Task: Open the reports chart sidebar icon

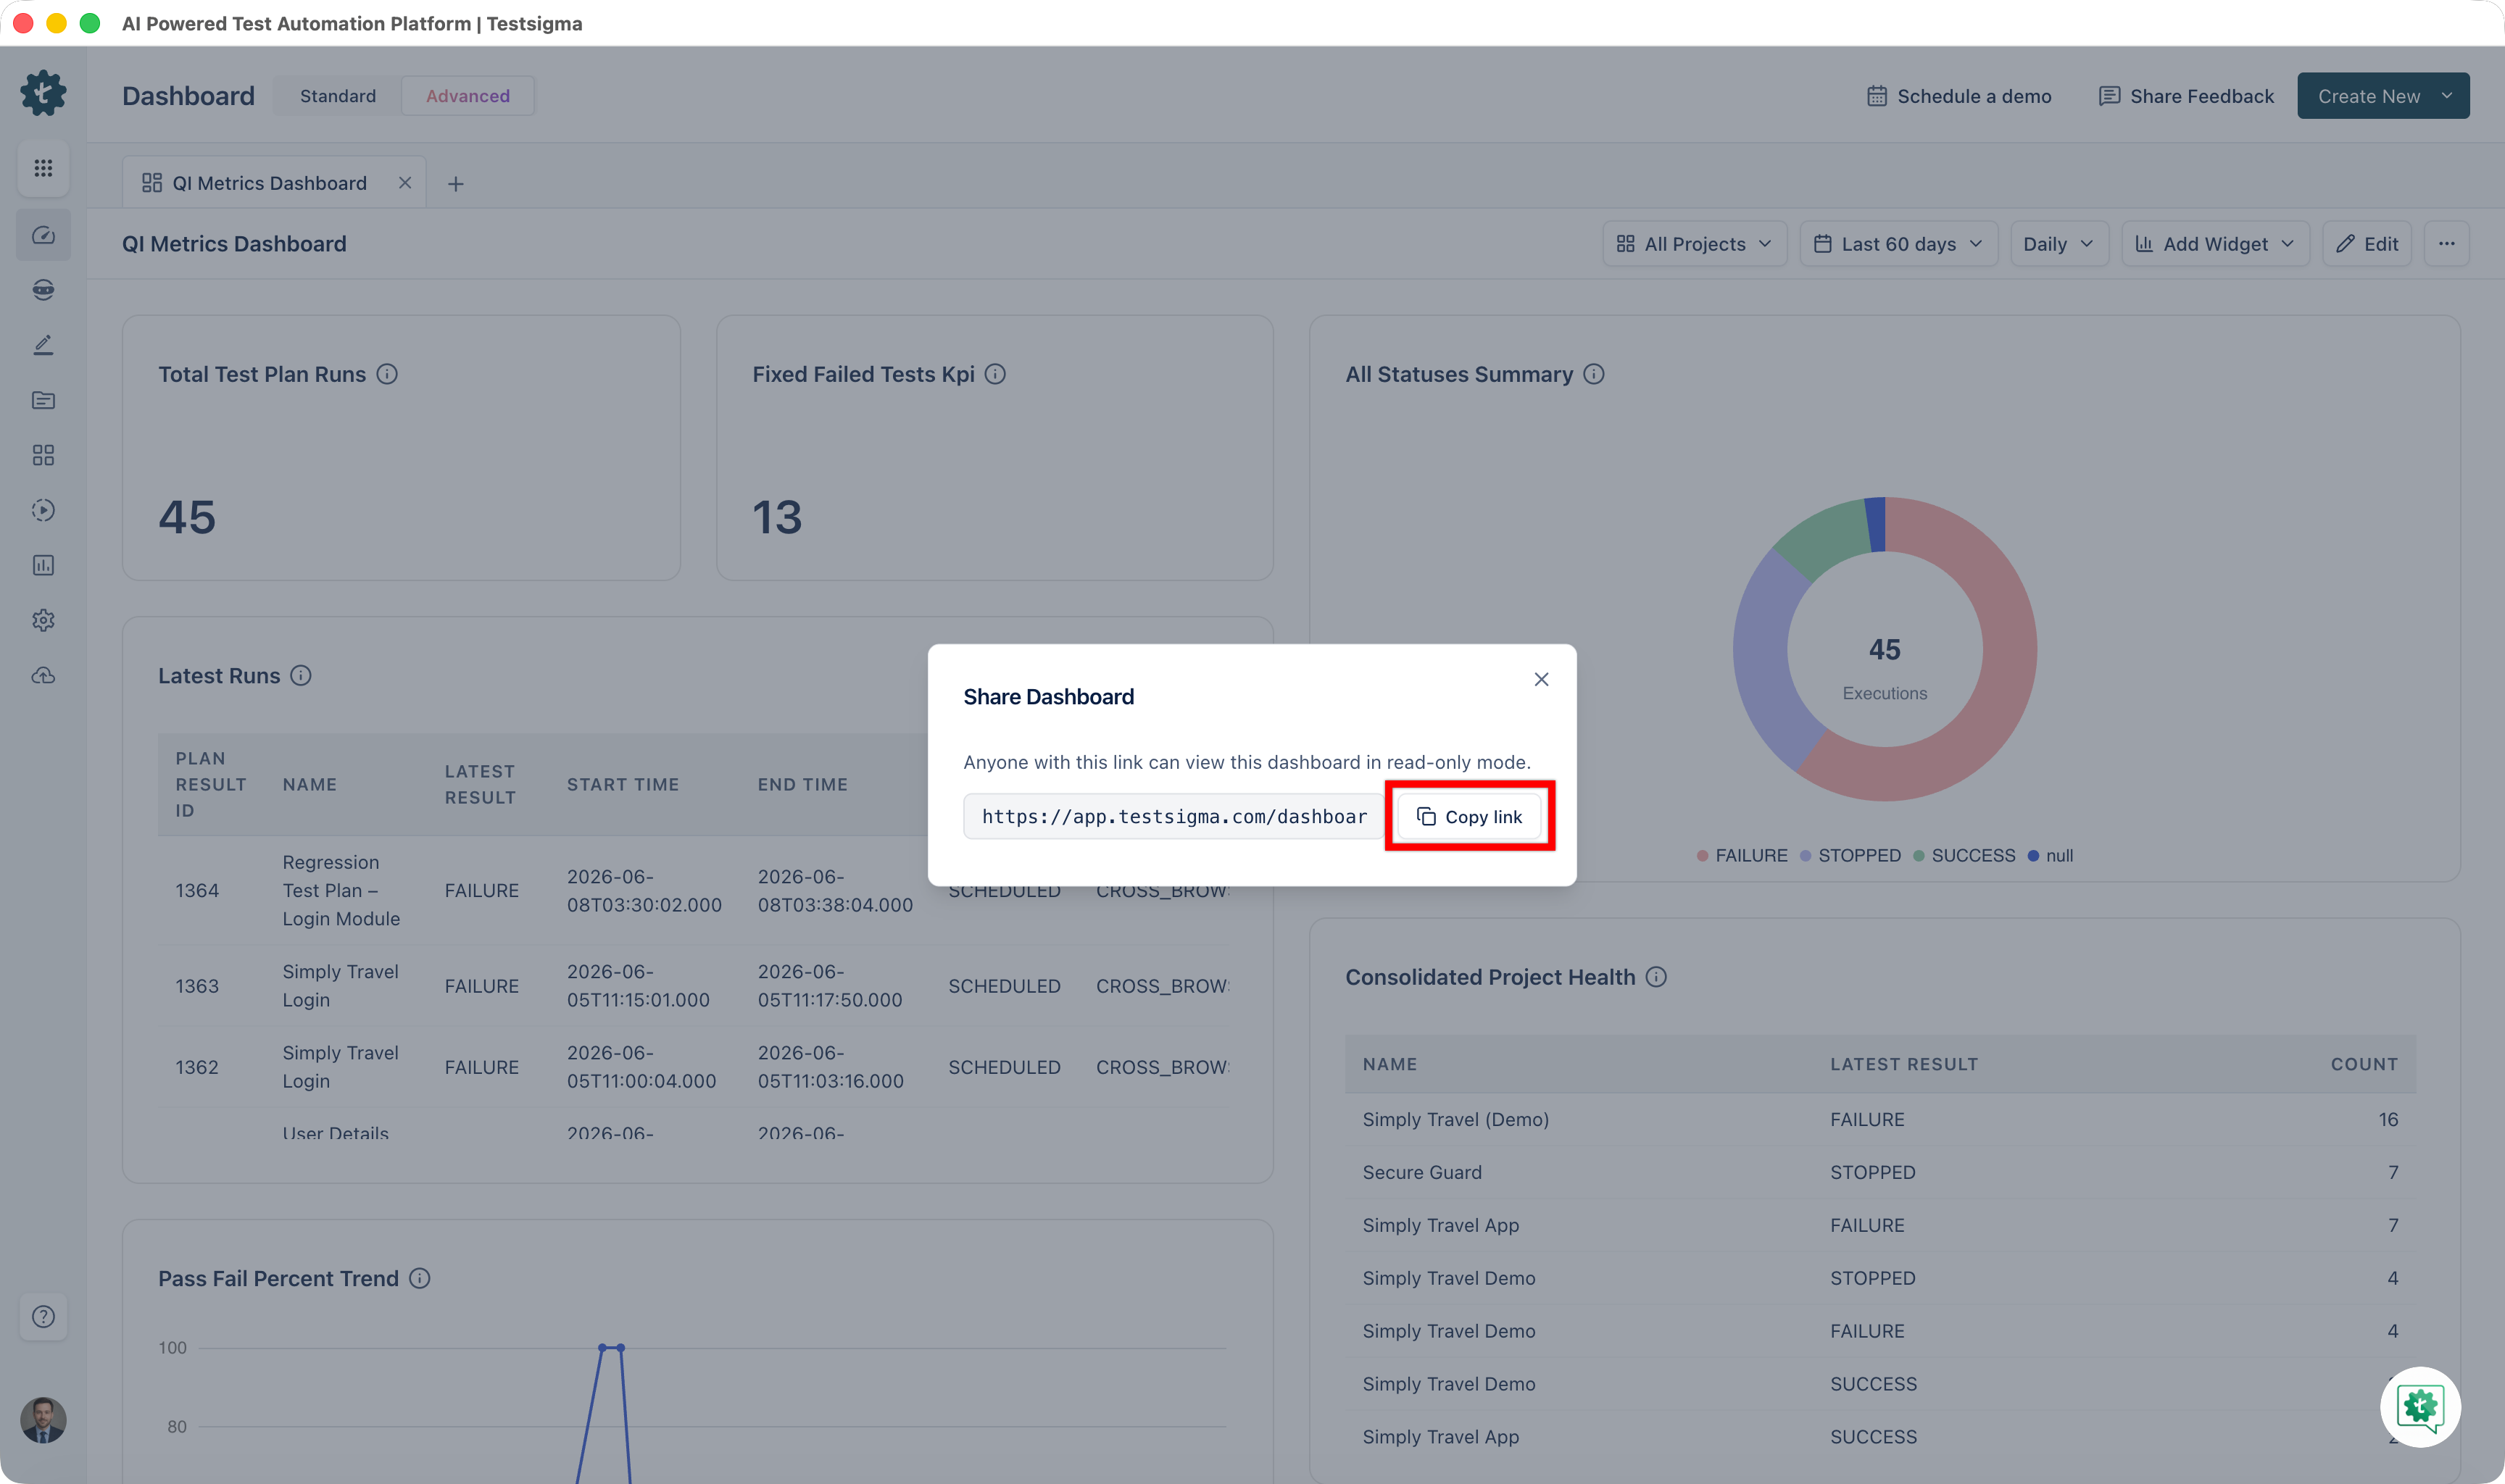Action: click(43, 565)
